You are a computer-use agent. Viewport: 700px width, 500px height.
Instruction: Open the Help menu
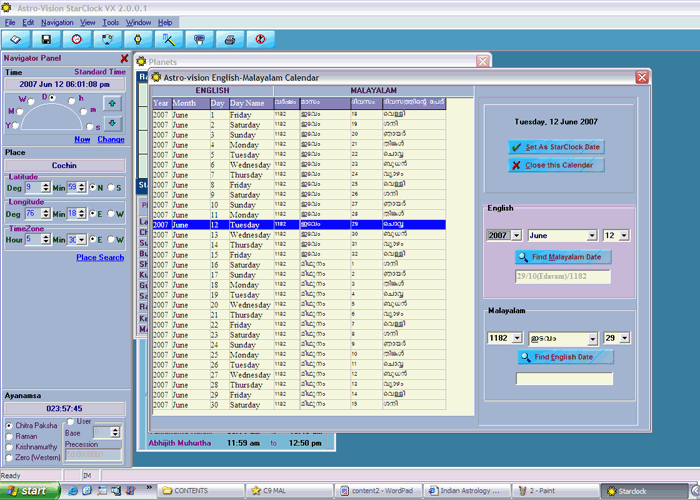coord(165,22)
